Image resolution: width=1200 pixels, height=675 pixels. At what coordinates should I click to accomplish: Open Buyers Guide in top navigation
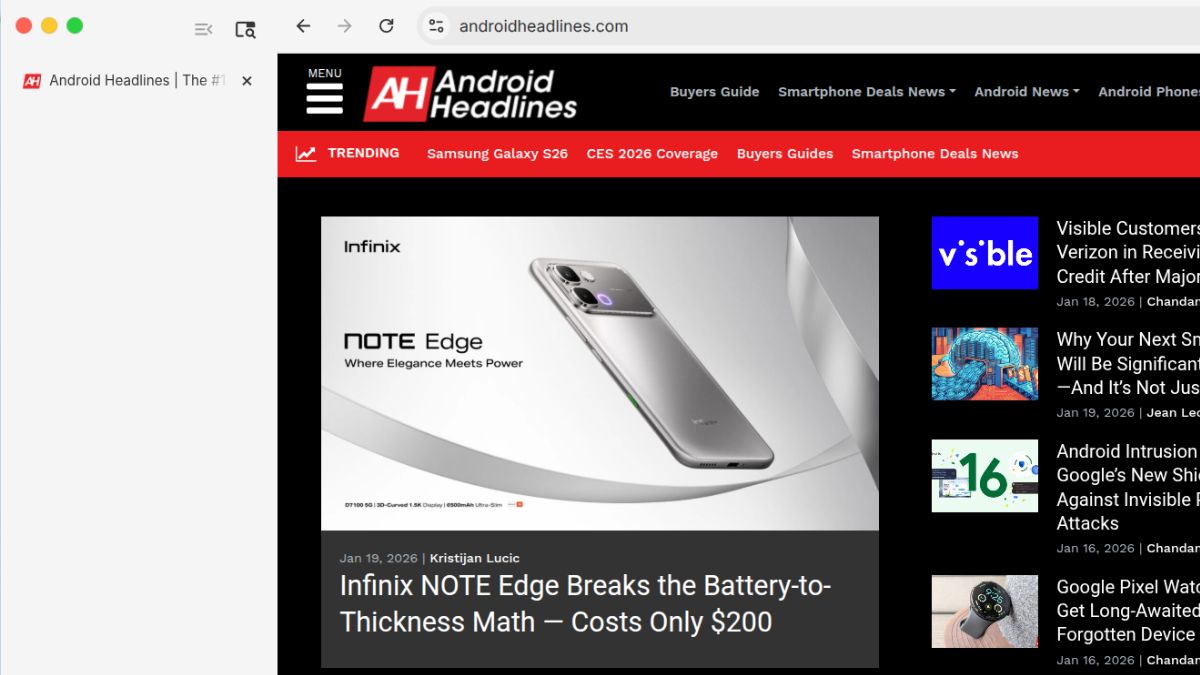[714, 92]
